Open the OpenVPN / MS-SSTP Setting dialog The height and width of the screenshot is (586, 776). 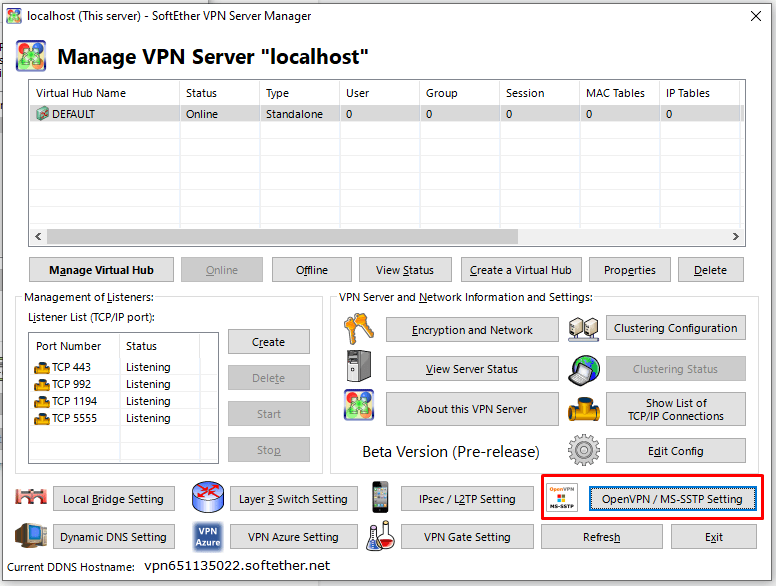[671, 499]
